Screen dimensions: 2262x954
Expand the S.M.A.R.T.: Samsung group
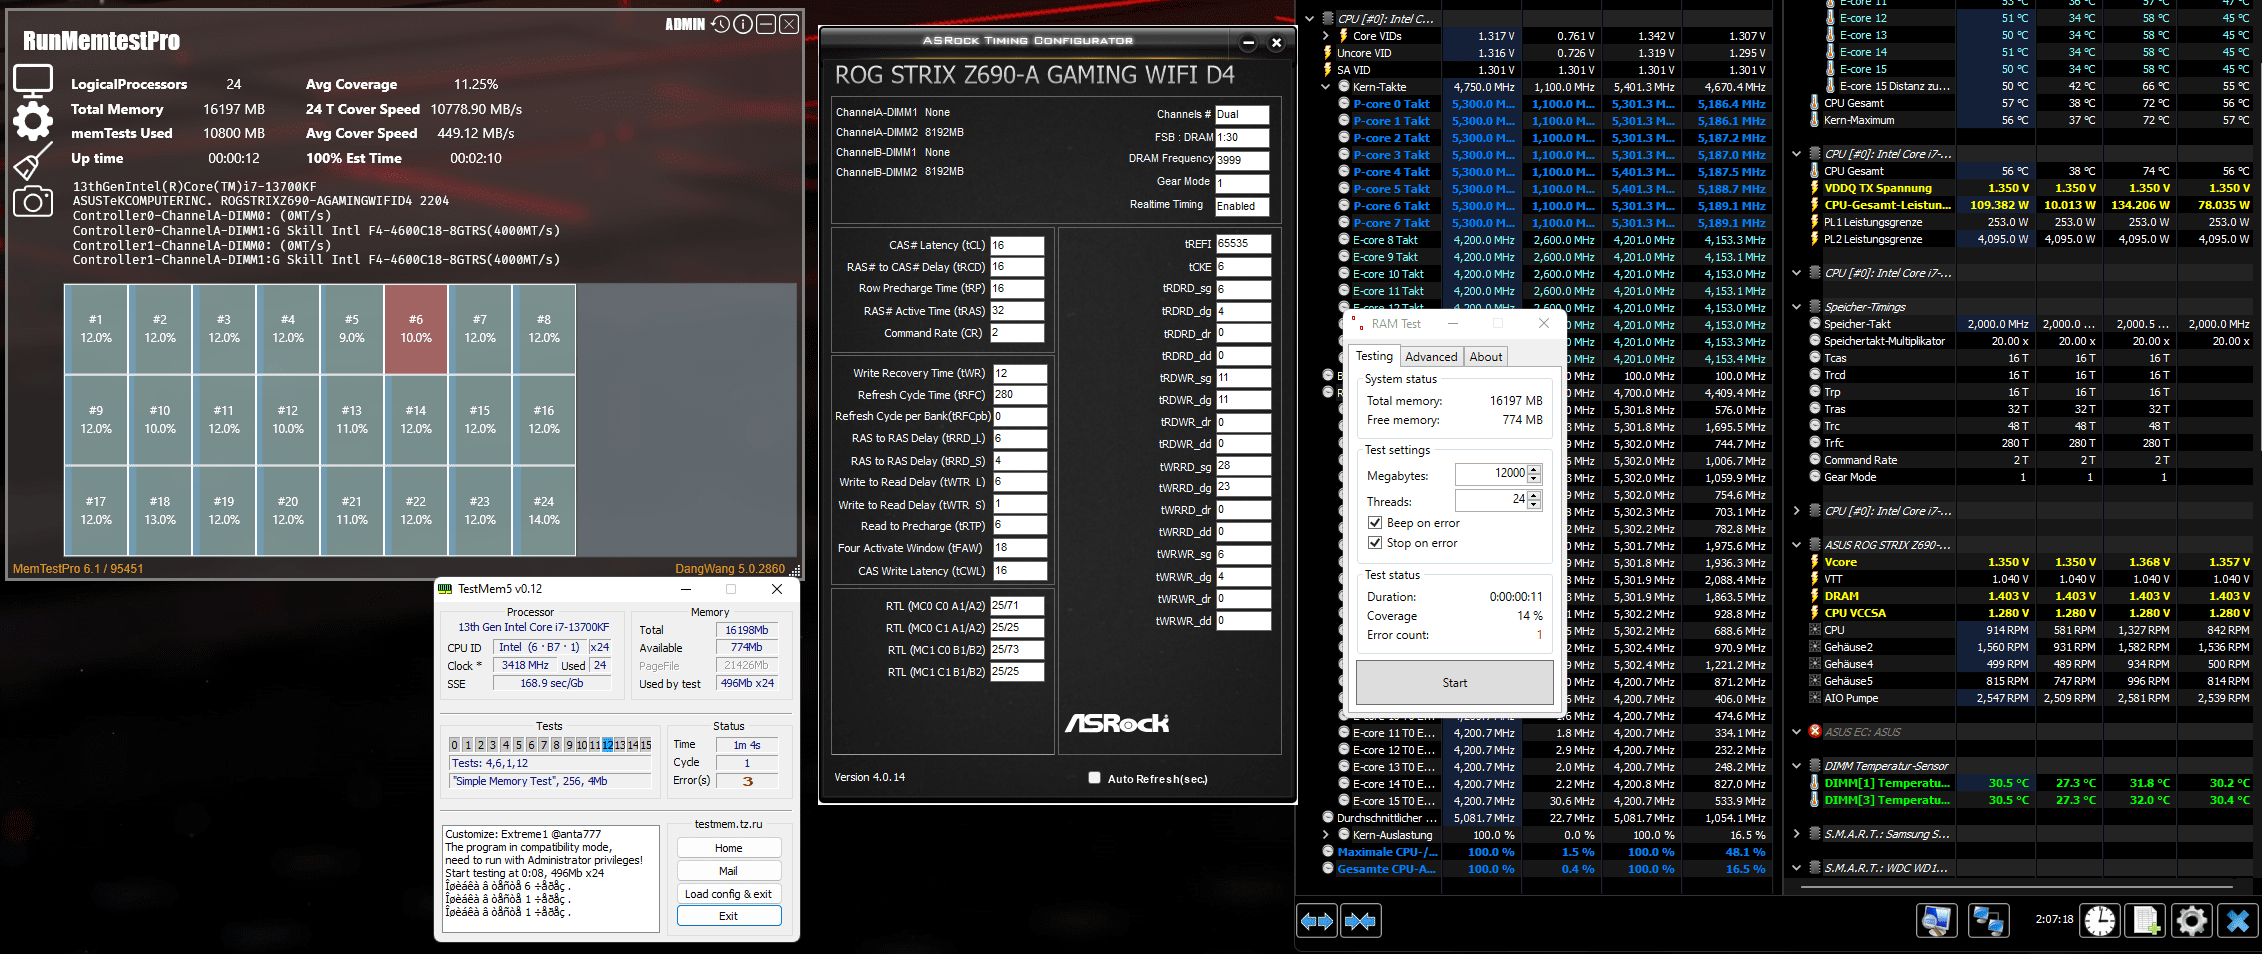(x=1797, y=834)
